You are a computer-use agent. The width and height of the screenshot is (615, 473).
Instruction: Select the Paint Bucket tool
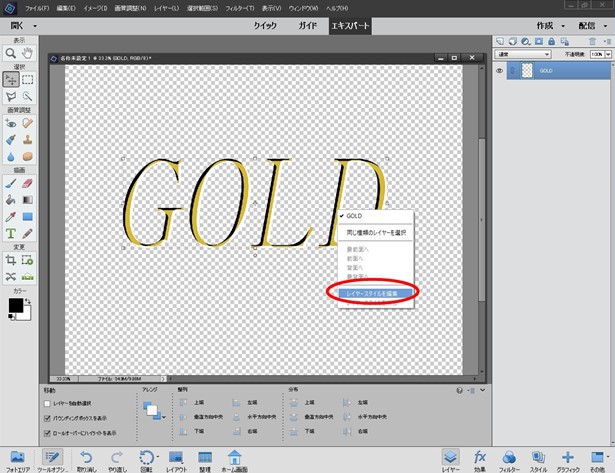11,200
